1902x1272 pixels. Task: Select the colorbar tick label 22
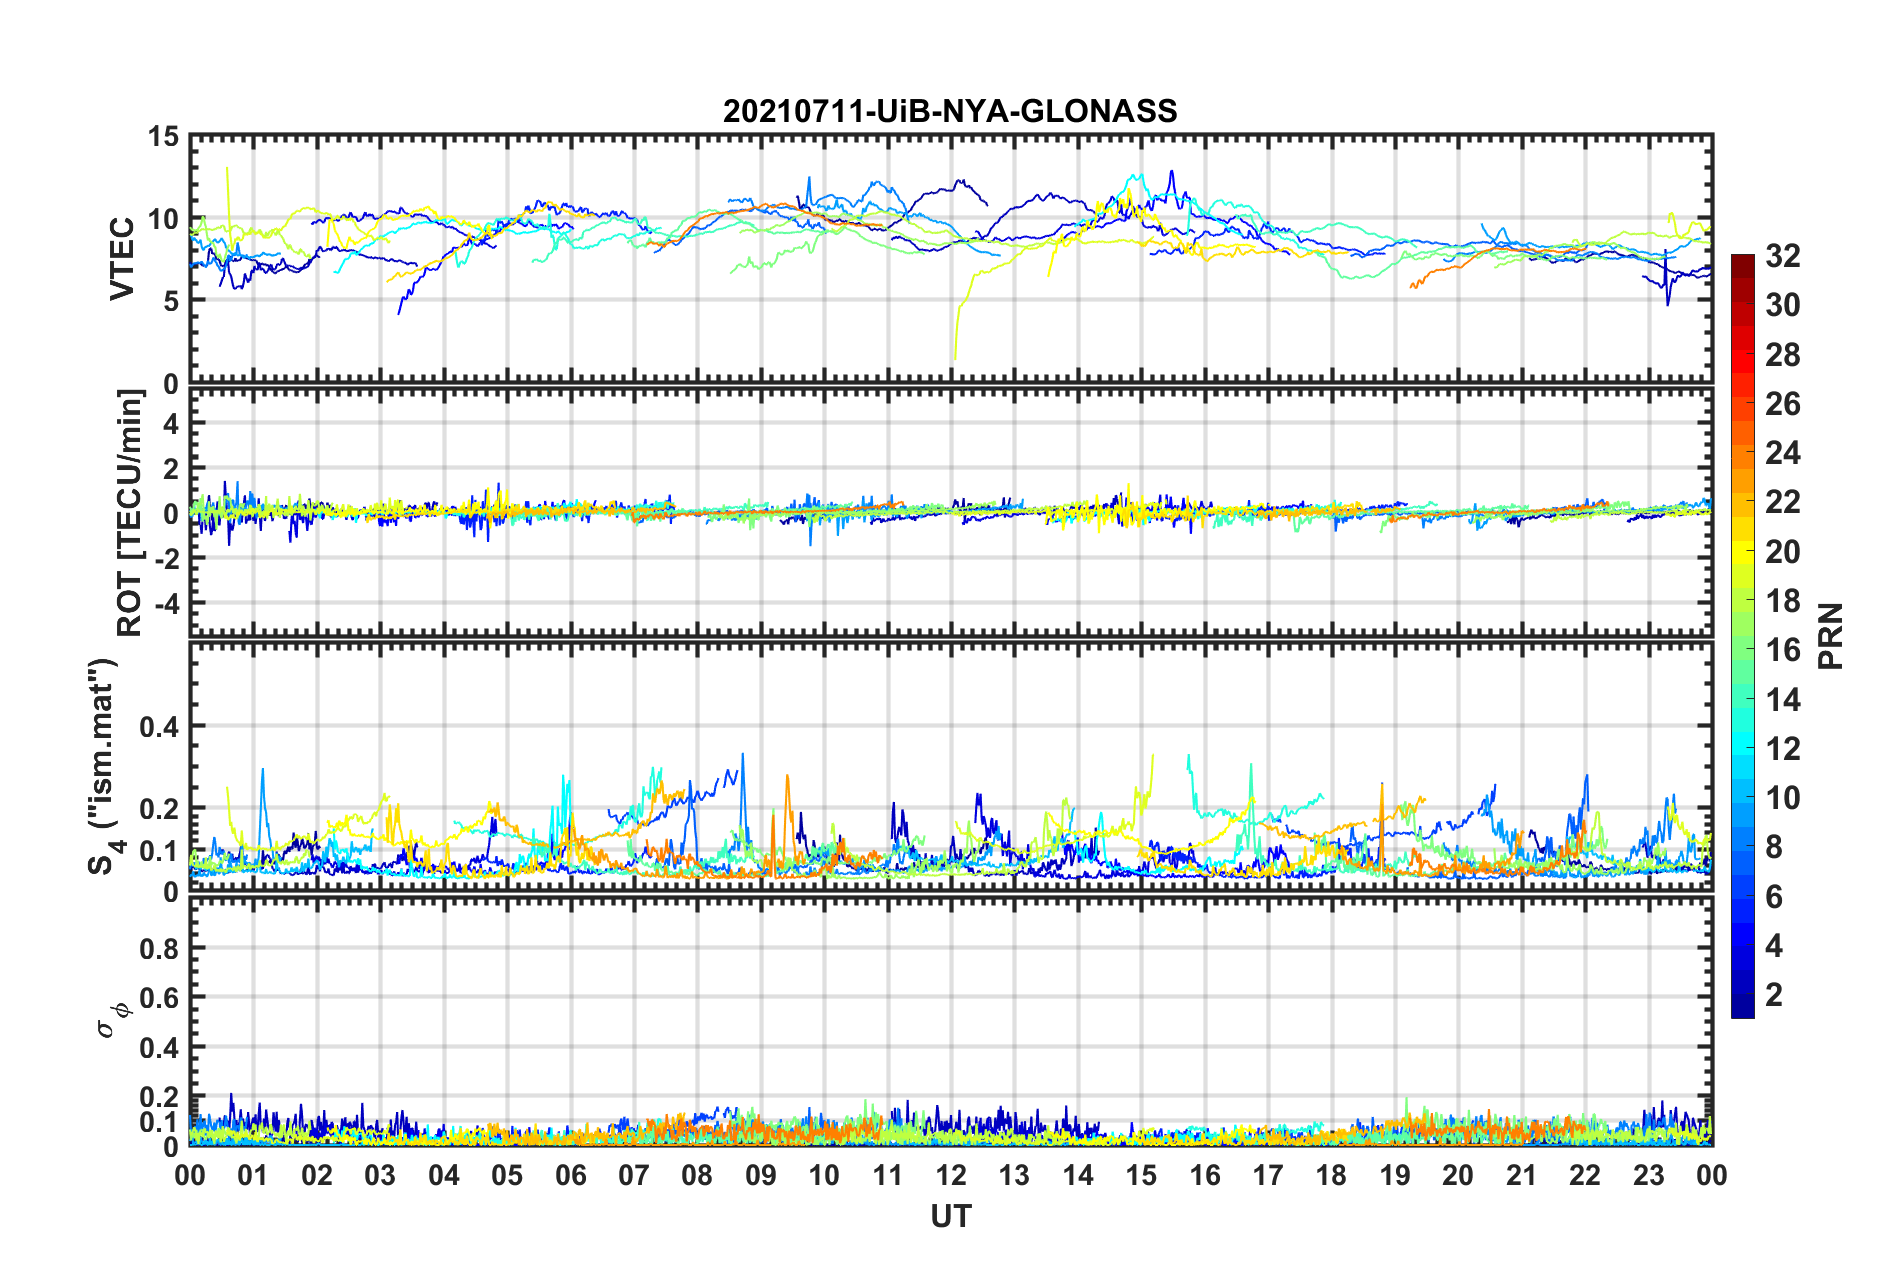click(1782, 502)
